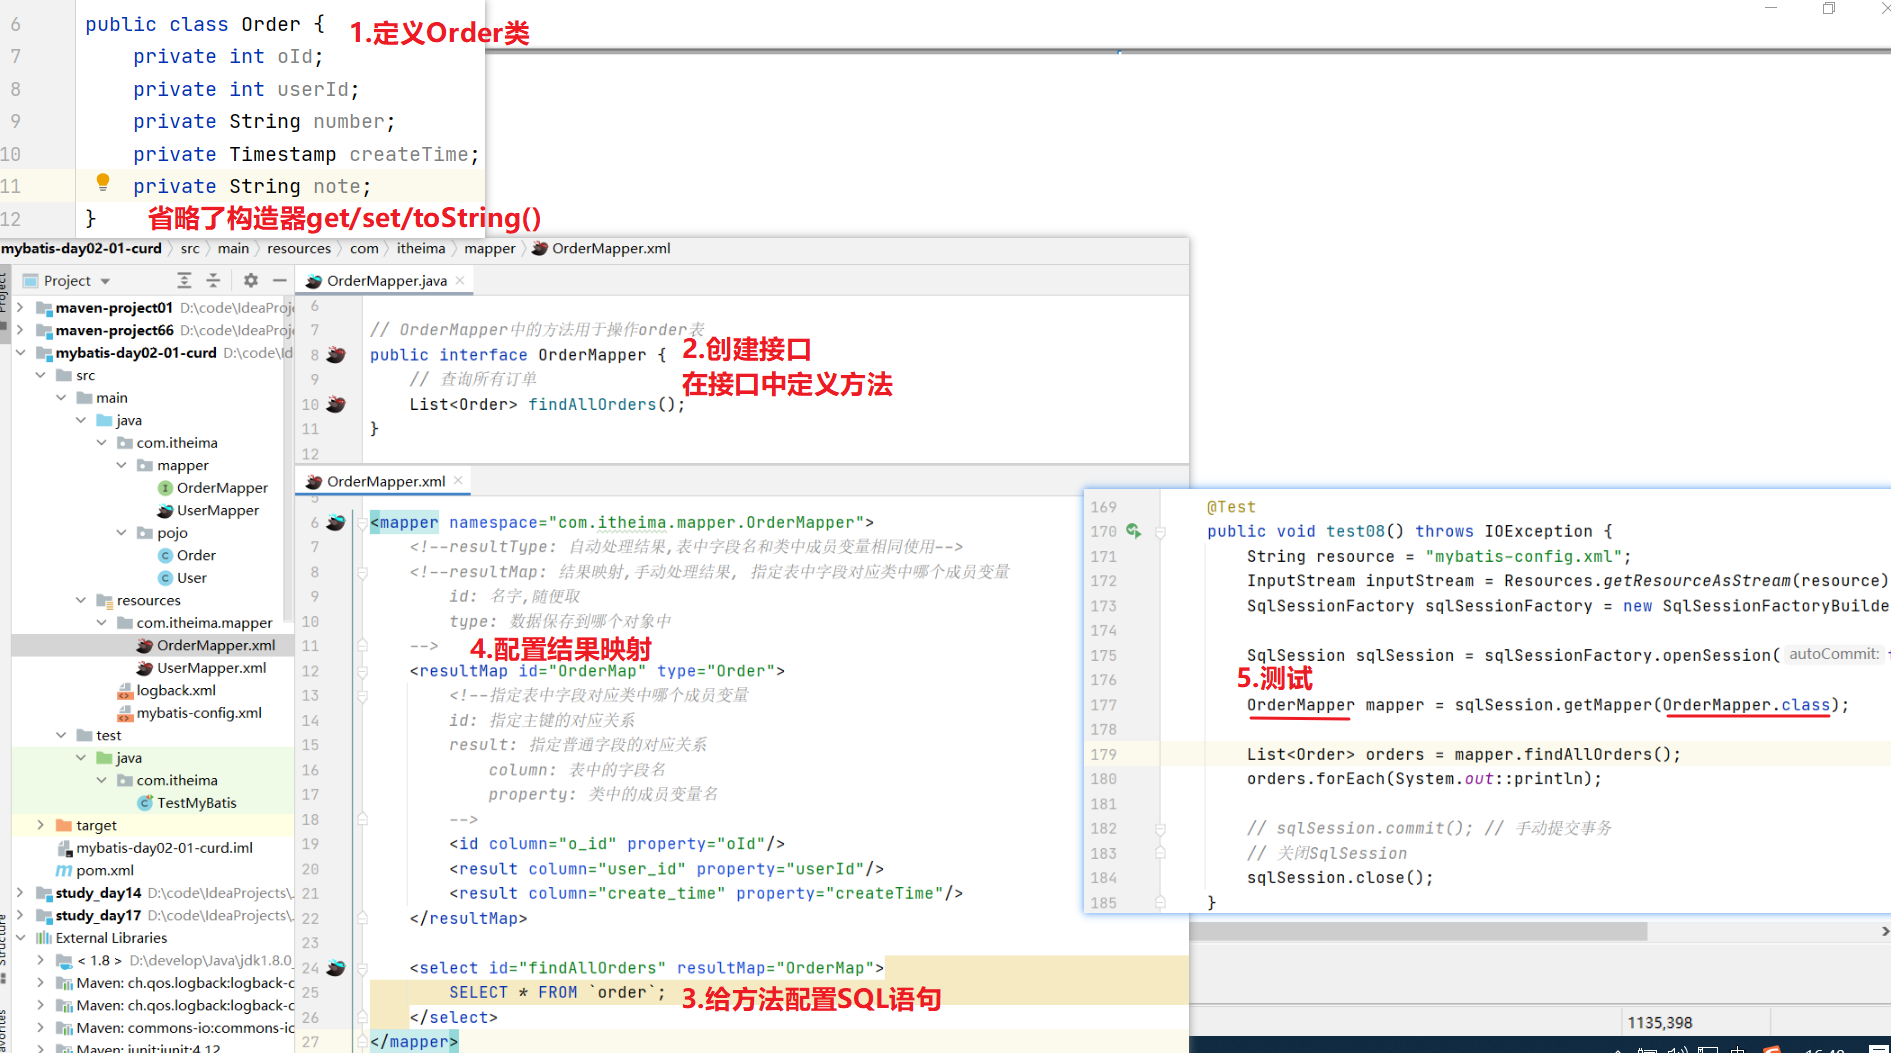Click the autoCommit parameter inlay hint

1834,654
